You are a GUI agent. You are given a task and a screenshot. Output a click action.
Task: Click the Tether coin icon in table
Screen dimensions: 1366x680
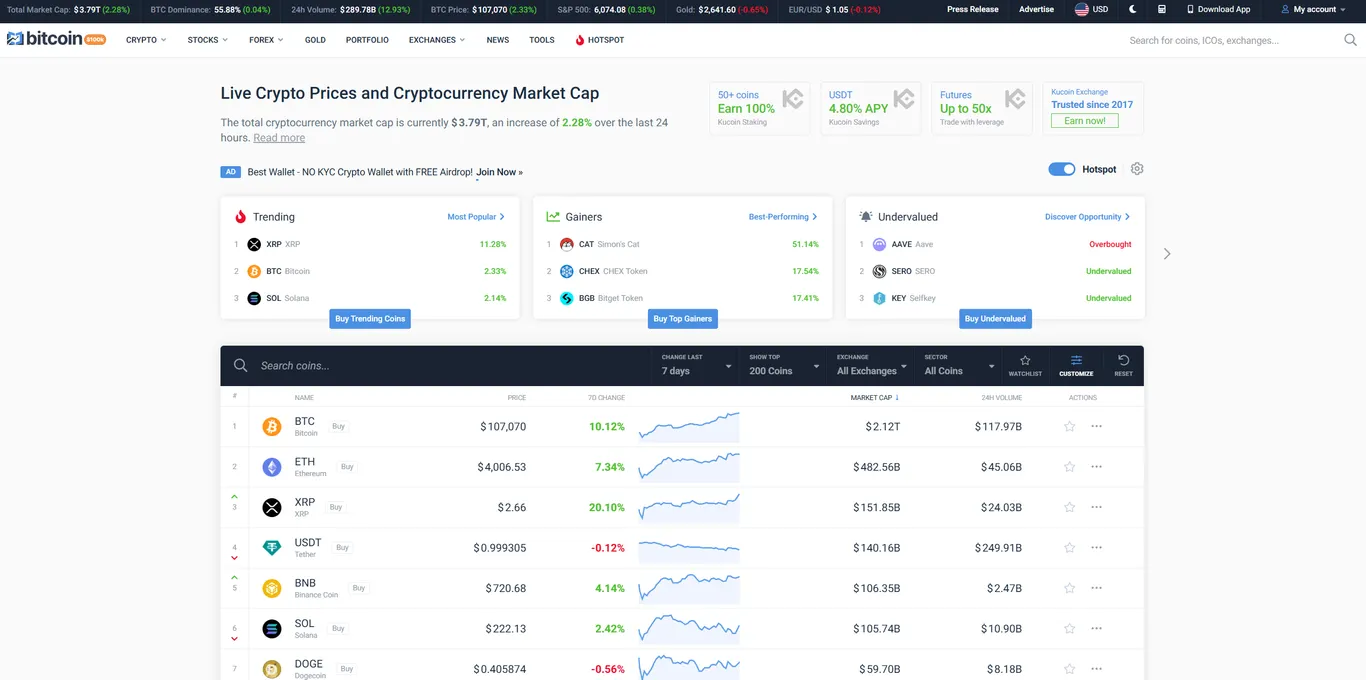click(x=272, y=548)
